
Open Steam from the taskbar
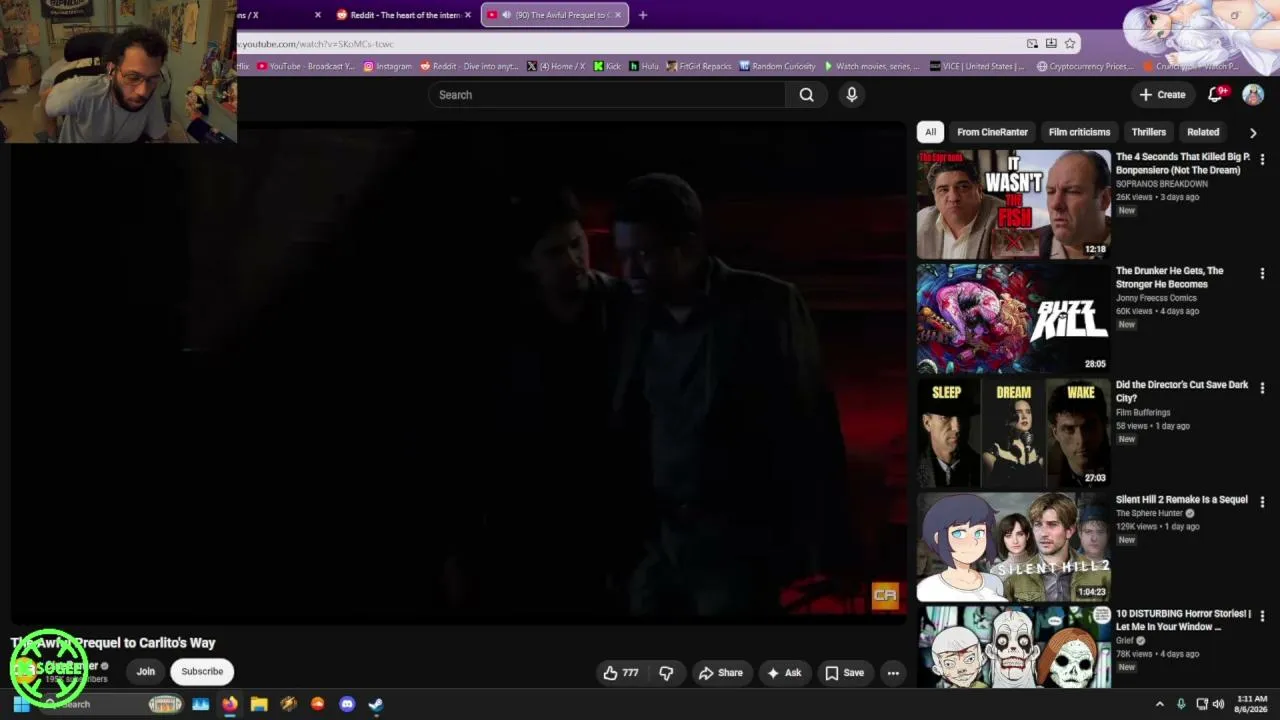(x=376, y=704)
